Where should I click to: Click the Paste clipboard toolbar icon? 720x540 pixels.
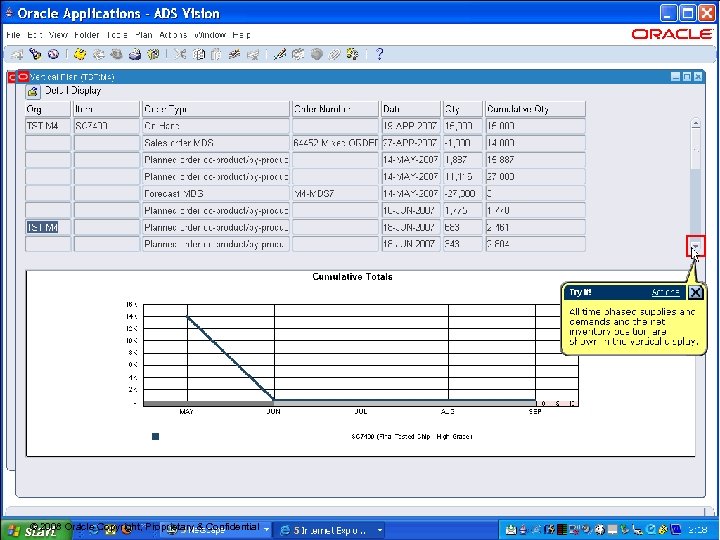[x=216, y=55]
